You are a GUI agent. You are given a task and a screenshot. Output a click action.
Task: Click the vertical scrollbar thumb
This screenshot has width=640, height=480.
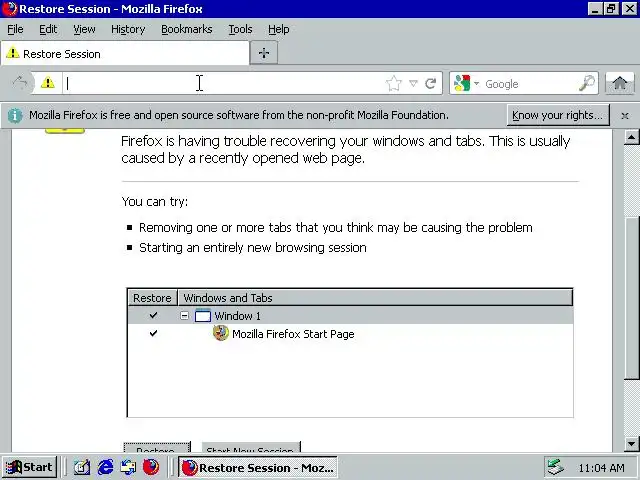[631, 298]
